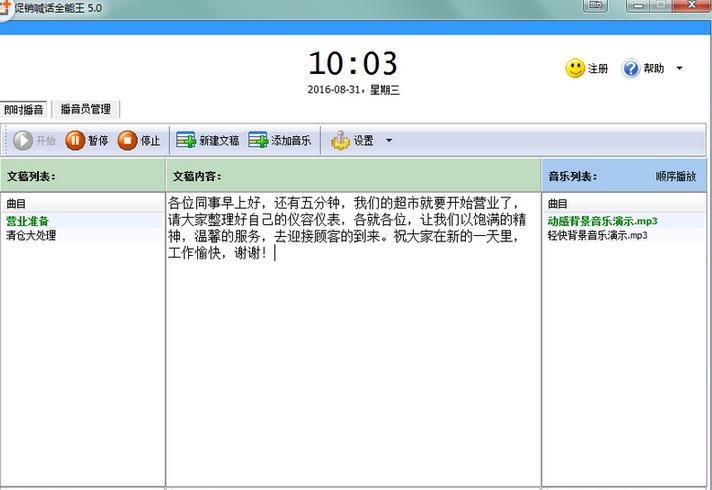The image size is (712, 490).
Task: Click the smiley 注册 register icon
Action: [x=575, y=69]
